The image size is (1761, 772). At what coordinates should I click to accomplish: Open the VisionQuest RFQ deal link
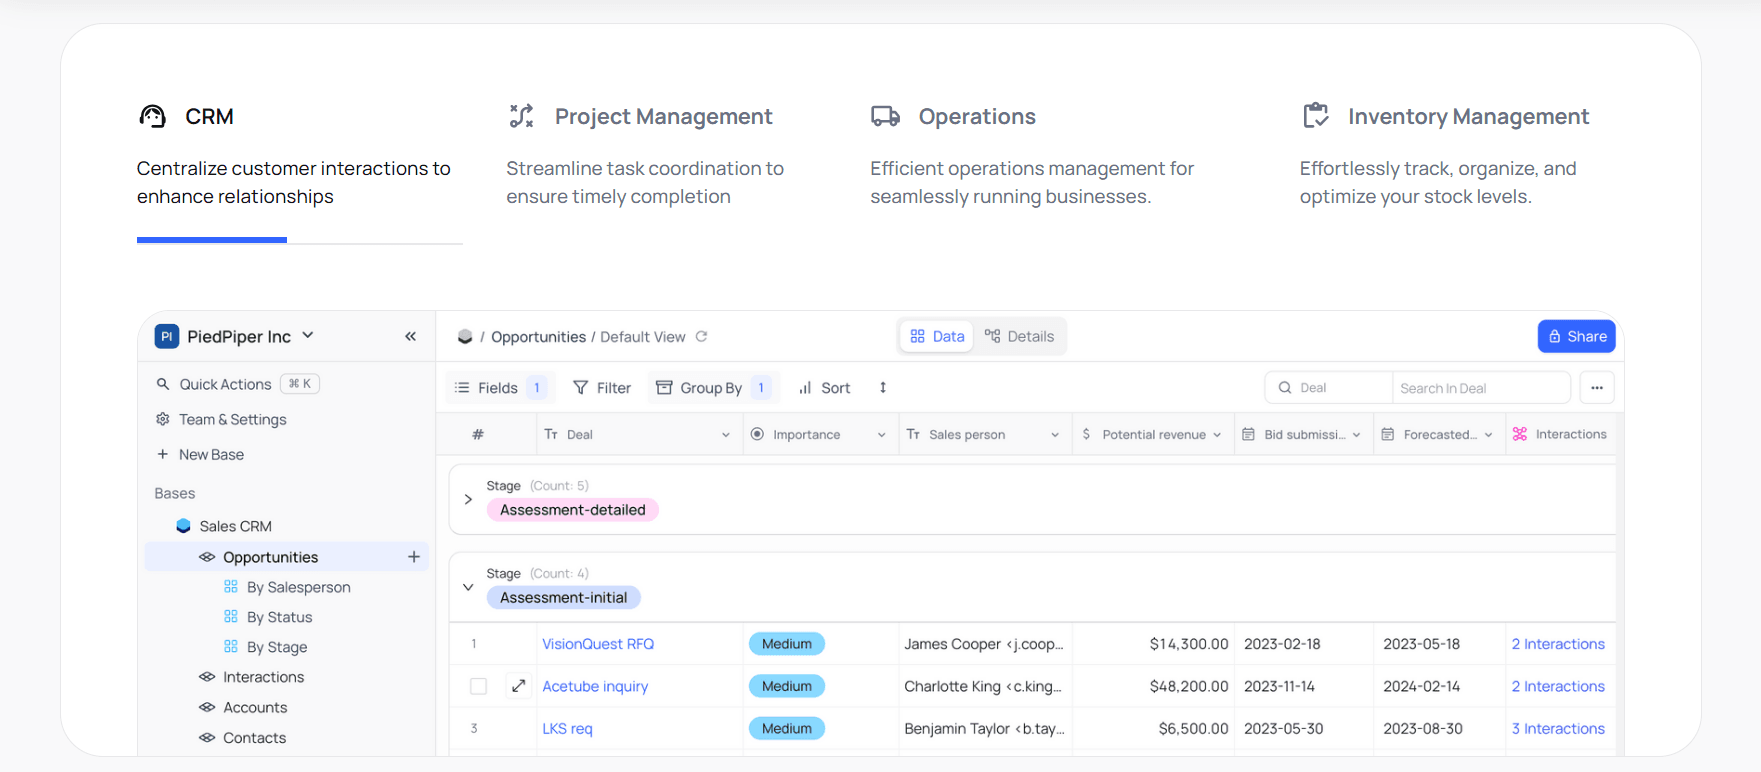point(598,644)
